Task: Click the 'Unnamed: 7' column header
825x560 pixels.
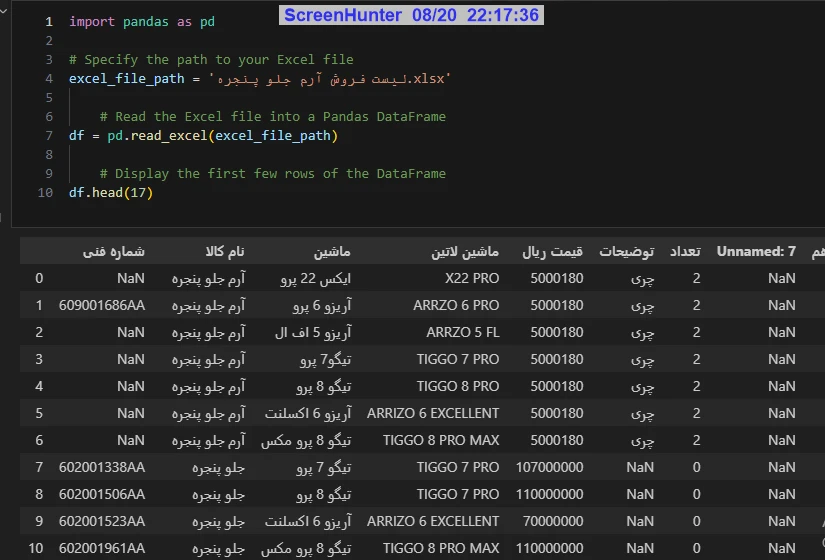Action: coord(756,251)
